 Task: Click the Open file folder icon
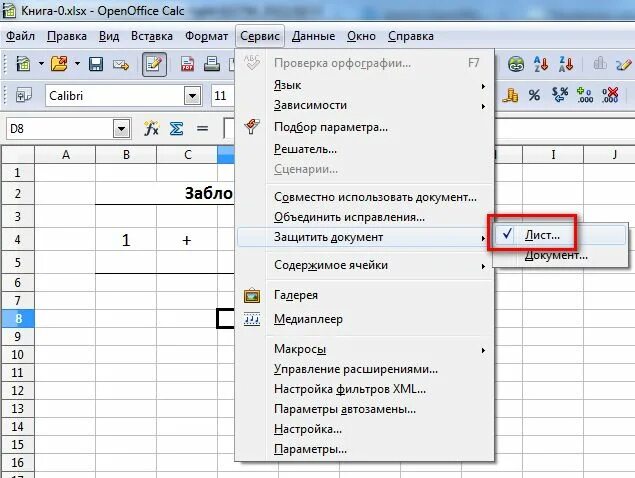(60, 64)
